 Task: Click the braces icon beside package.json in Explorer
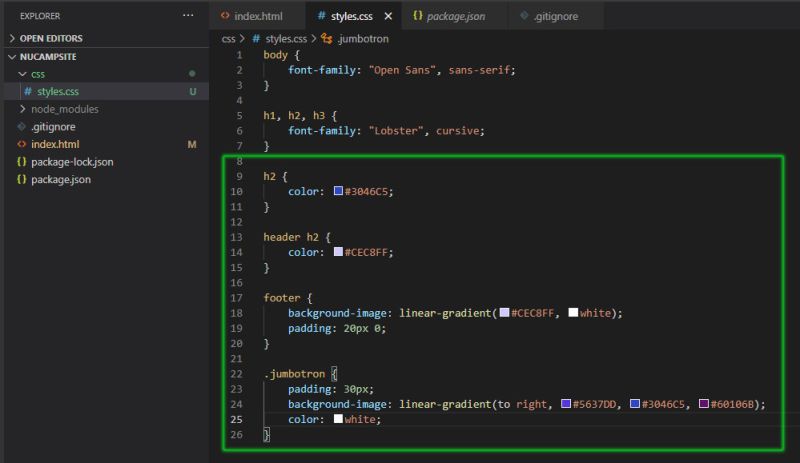(21, 179)
